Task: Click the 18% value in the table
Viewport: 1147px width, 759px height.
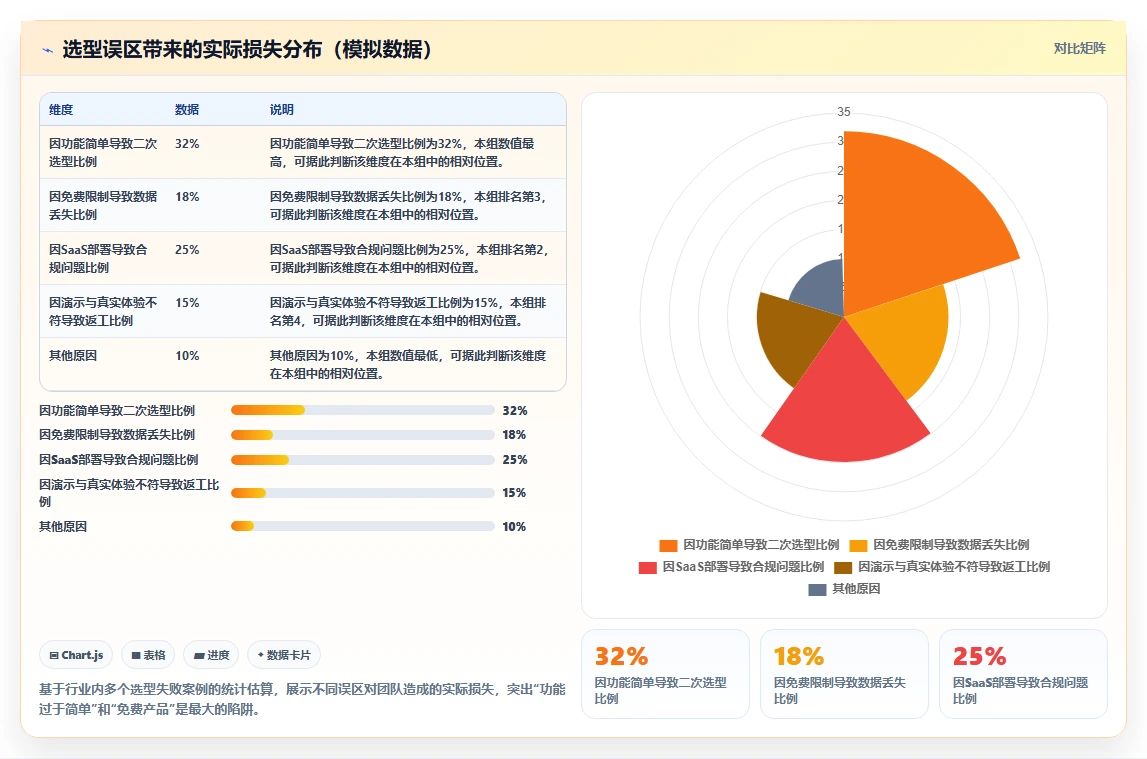Action: (187, 197)
